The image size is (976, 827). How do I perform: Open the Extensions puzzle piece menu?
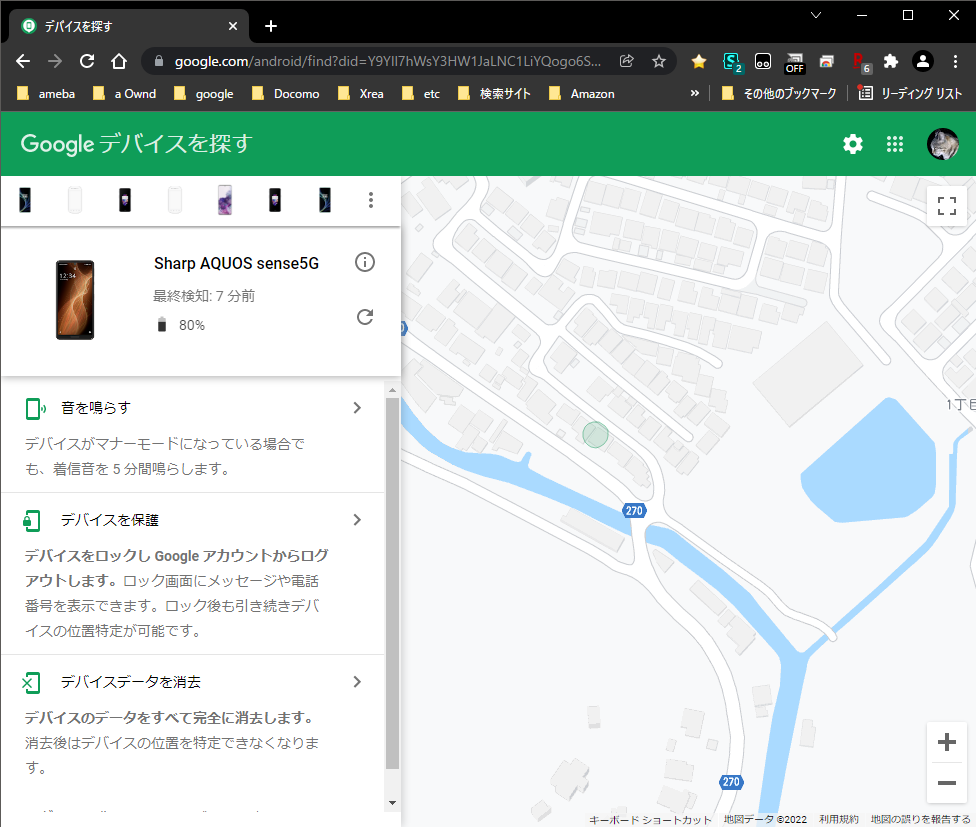tap(891, 61)
